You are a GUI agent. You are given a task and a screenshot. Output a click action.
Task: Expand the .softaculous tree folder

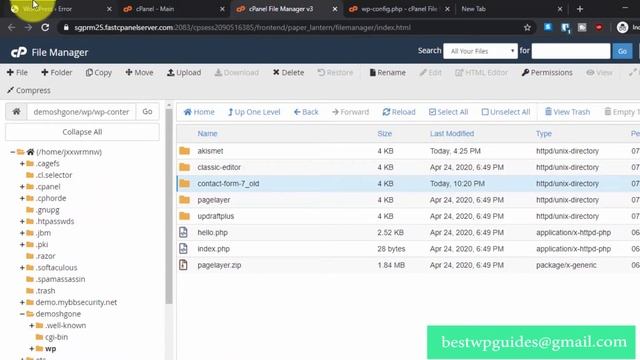(22, 267)
